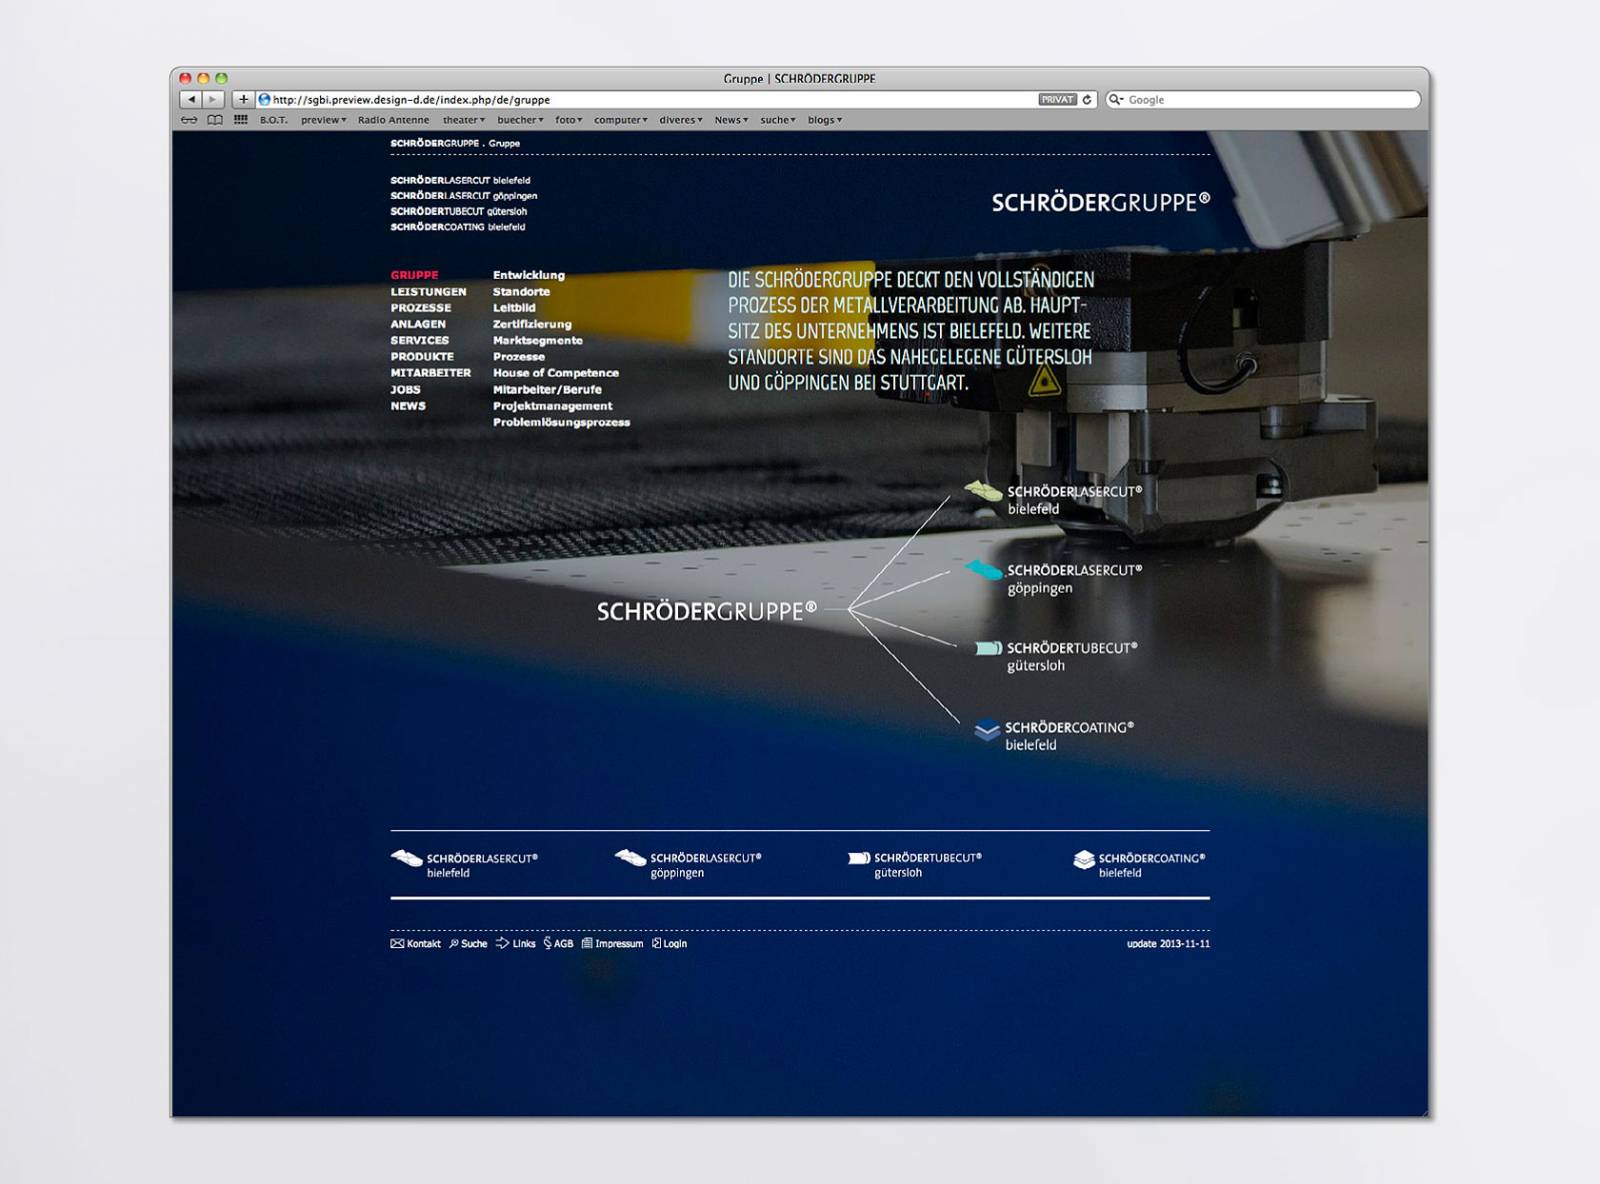Show all bookmarks with the book icon
The width and height of the screenshot is (1600, 1184).
(215, 120)
